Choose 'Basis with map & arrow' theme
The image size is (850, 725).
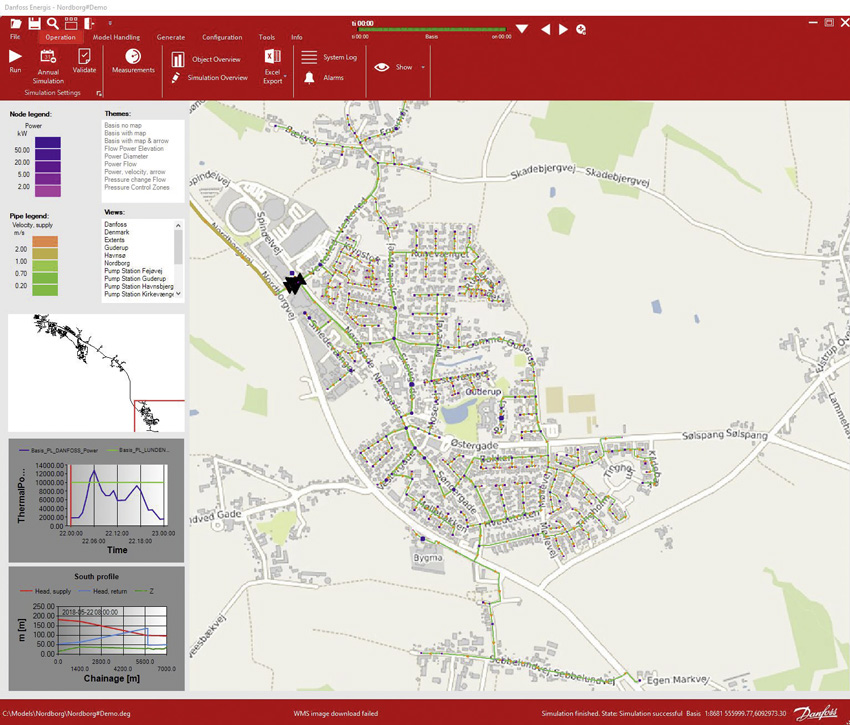coord(137,140)
